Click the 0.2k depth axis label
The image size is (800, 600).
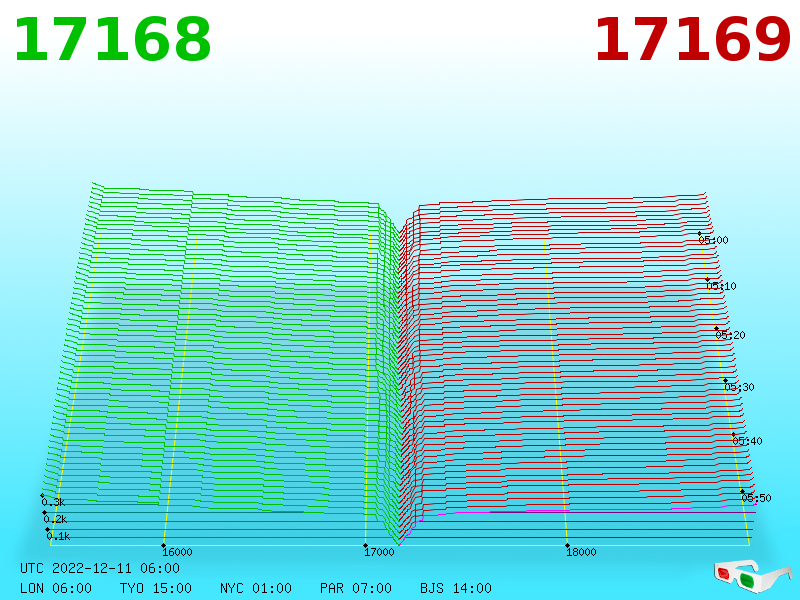pyautogui.click(x=55, y=519)
